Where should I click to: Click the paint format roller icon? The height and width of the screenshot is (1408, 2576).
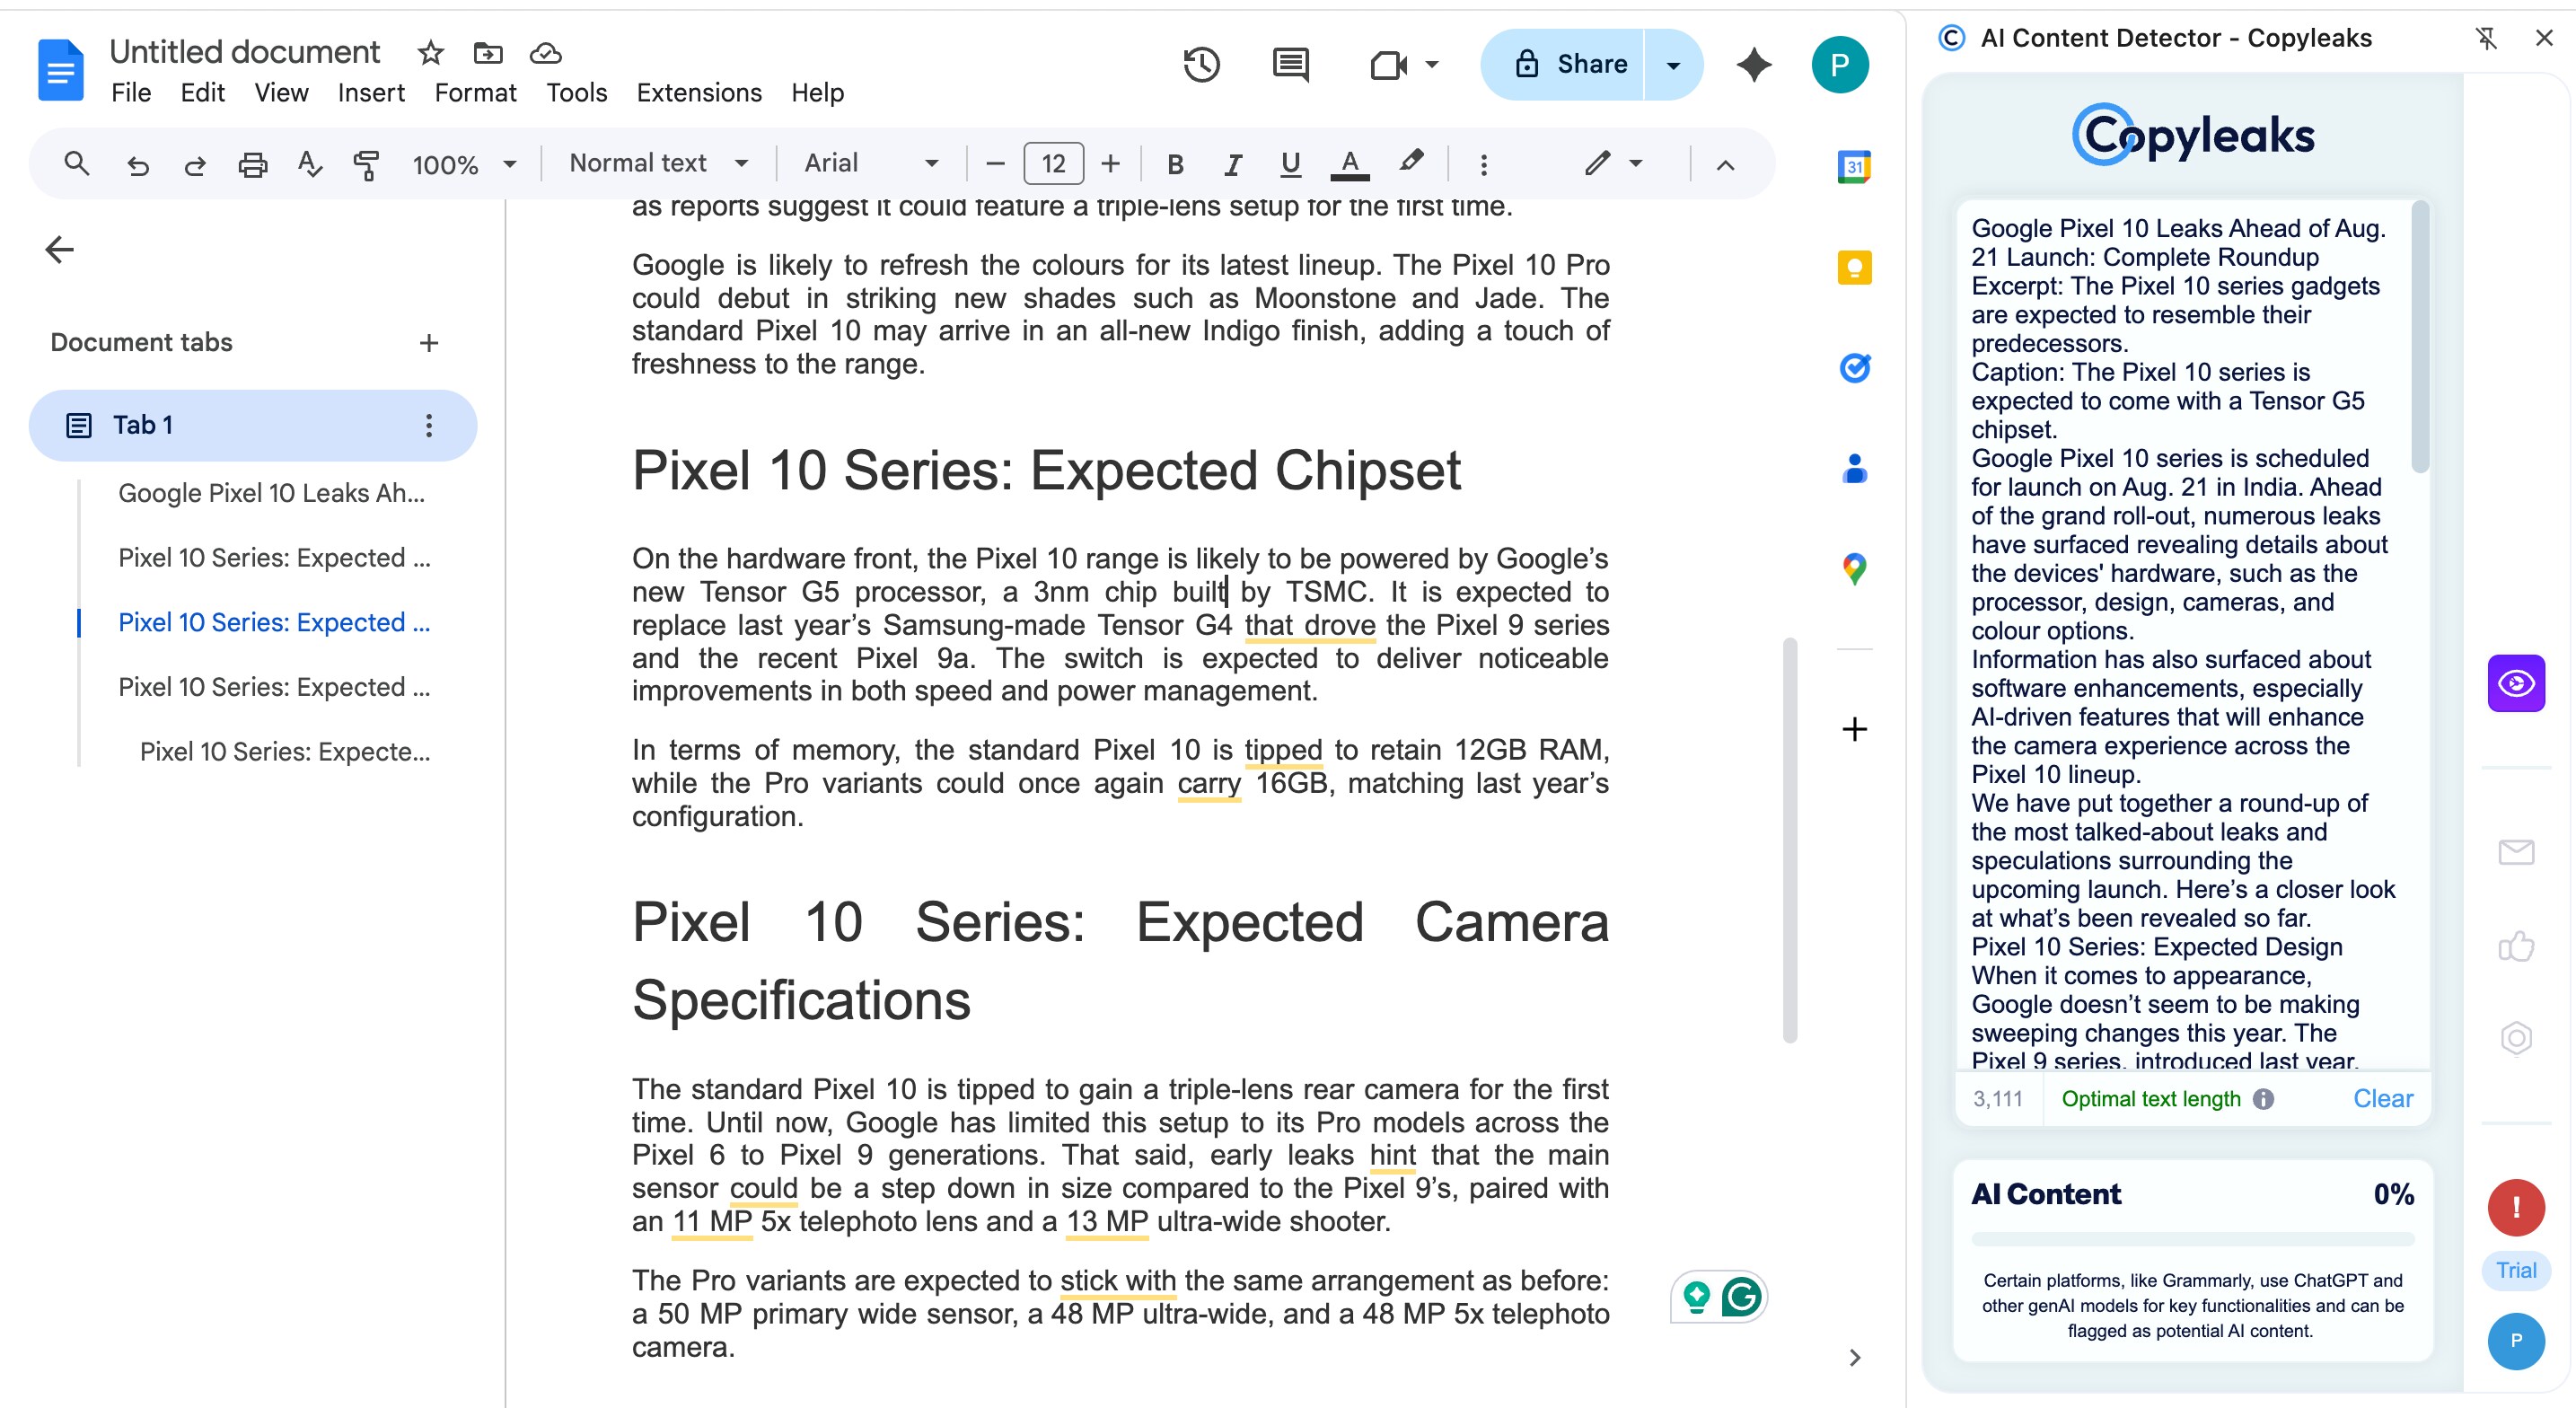click(367, 164)
